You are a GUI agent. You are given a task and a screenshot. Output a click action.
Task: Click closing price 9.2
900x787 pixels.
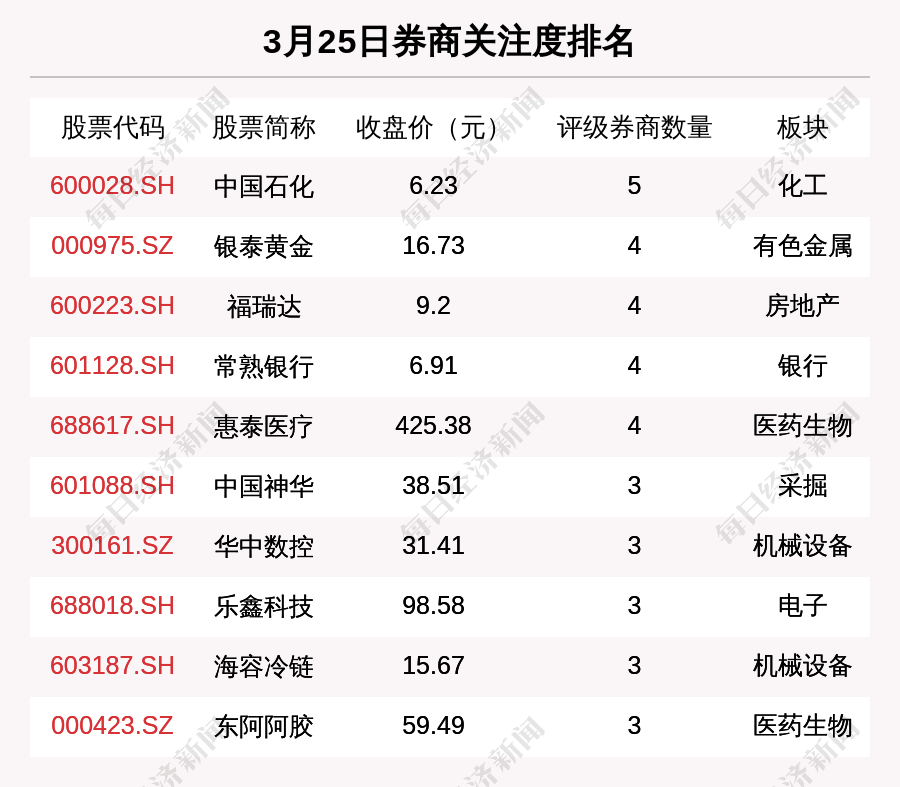click(x=433, y=306)
